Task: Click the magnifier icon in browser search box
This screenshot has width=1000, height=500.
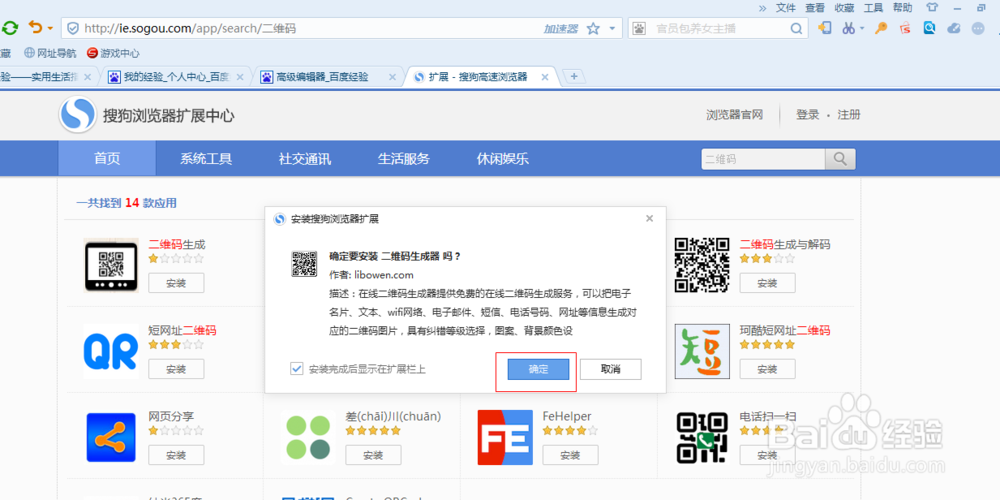Action: [797, 29]
